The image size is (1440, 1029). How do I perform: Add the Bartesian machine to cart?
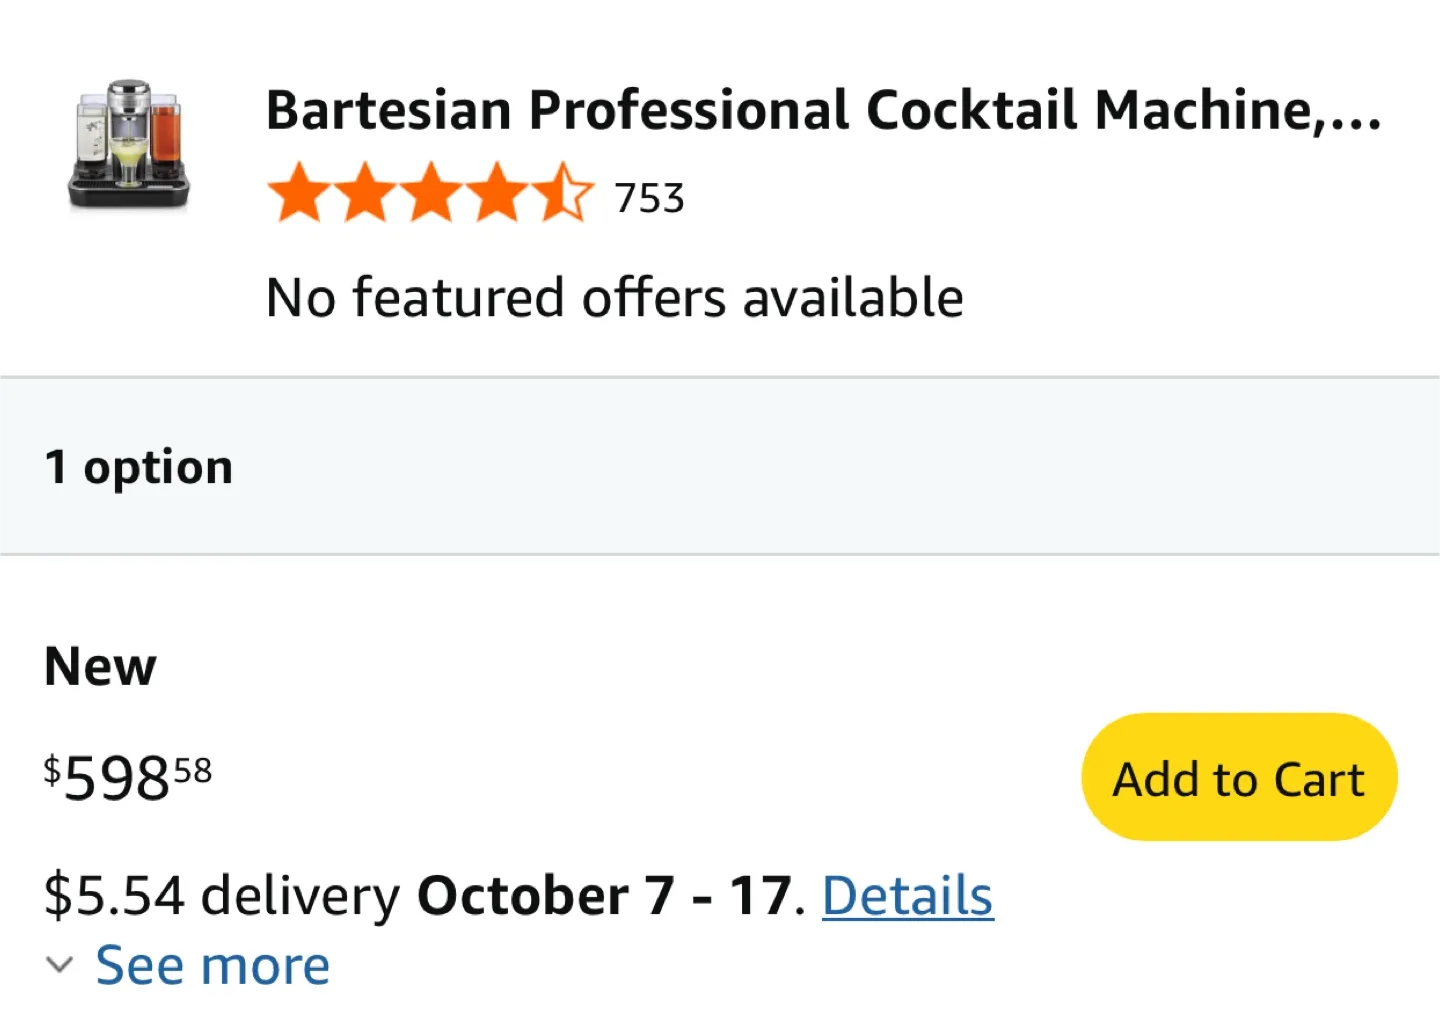tap(1238, 777)
